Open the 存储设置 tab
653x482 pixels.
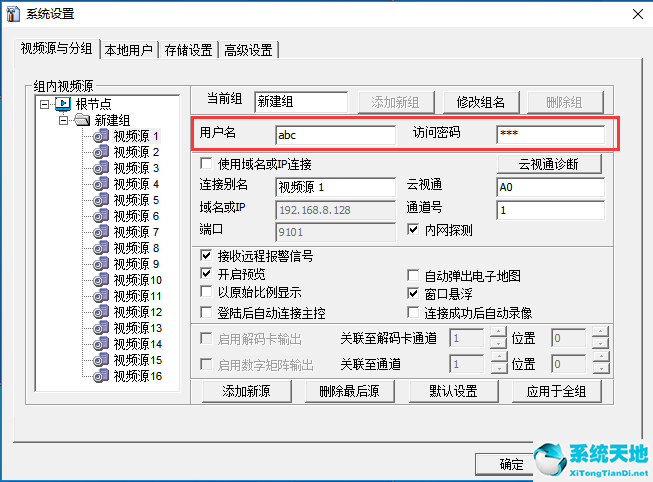(188, 50)
